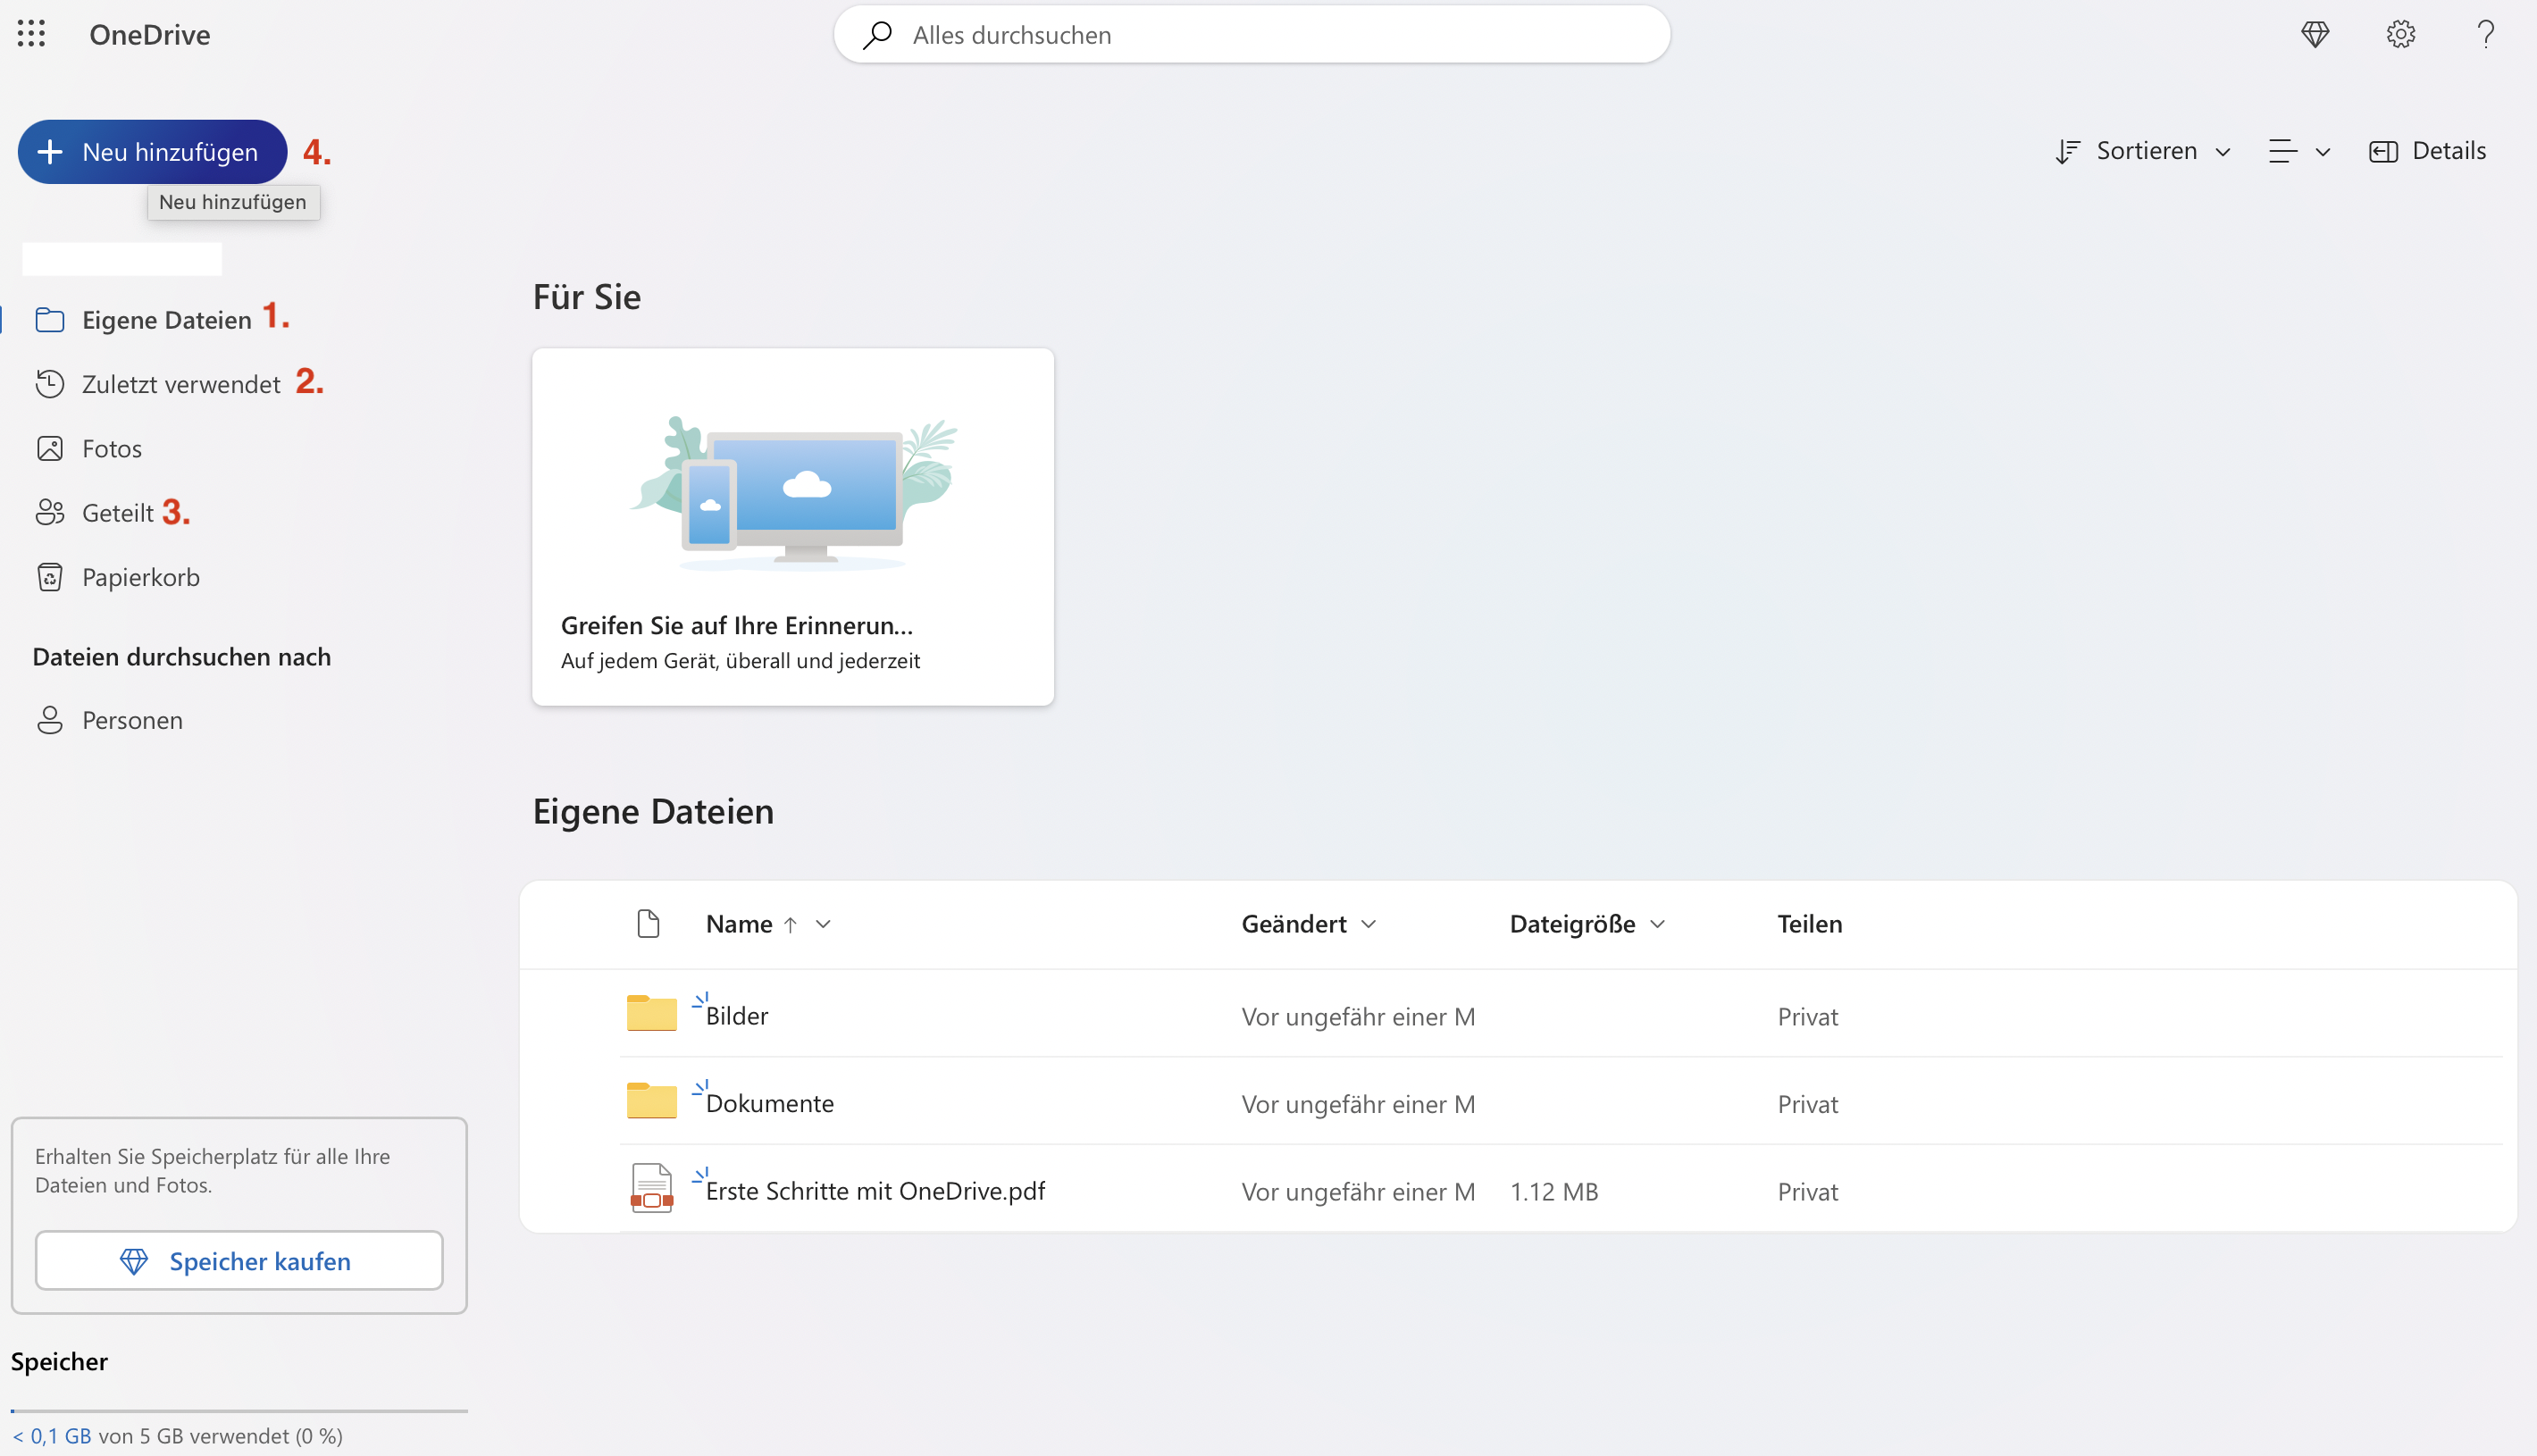Click the ascending arrow next to Name
Viewport: 2537px width, 1456px height.
(x=790, y=925)
